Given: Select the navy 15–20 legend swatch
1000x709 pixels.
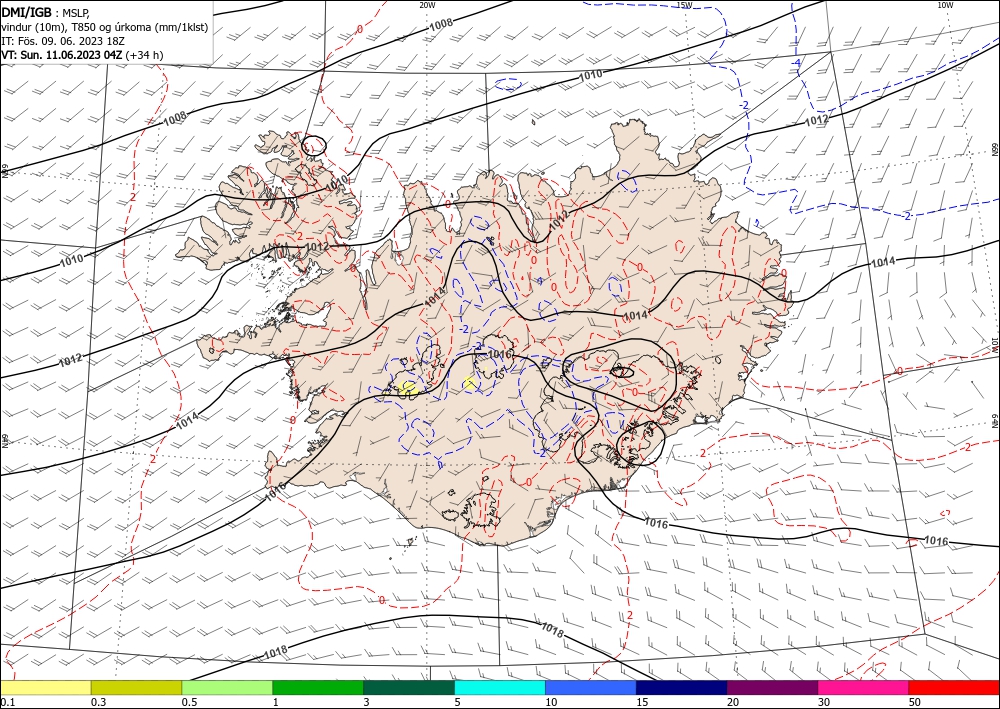Looking at the screenshot, I should (x=682, y=687).
